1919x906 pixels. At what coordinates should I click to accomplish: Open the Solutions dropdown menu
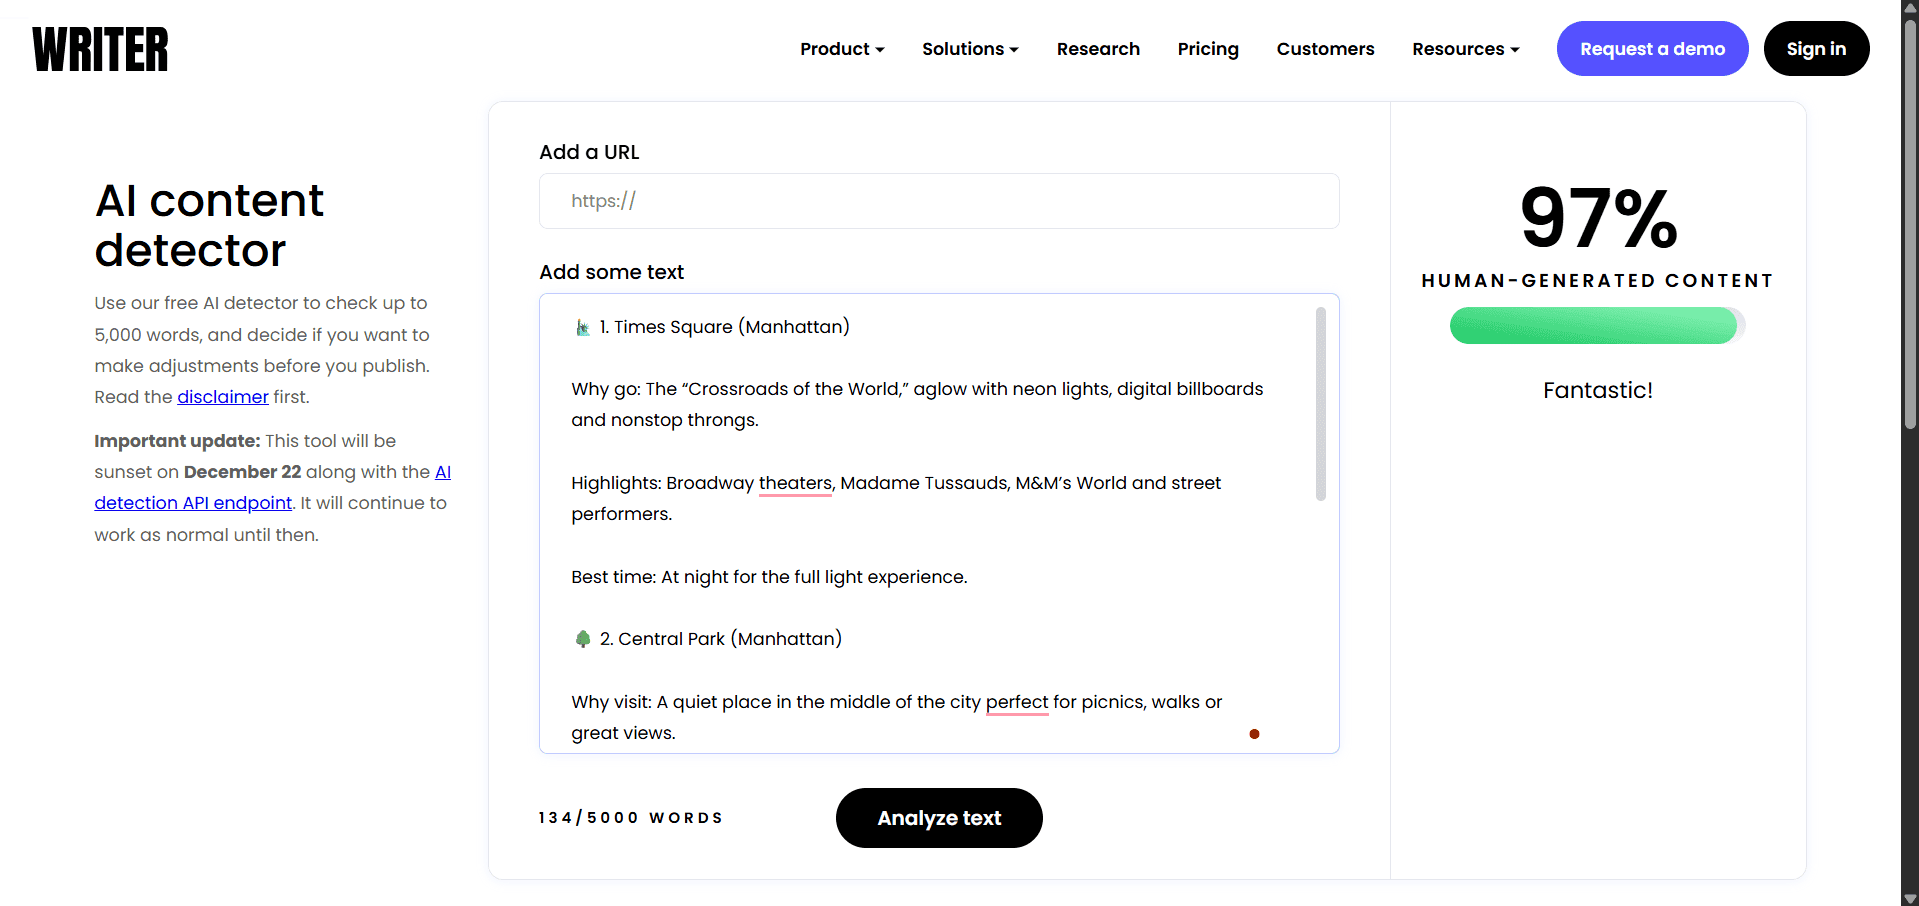click(970, 49)
